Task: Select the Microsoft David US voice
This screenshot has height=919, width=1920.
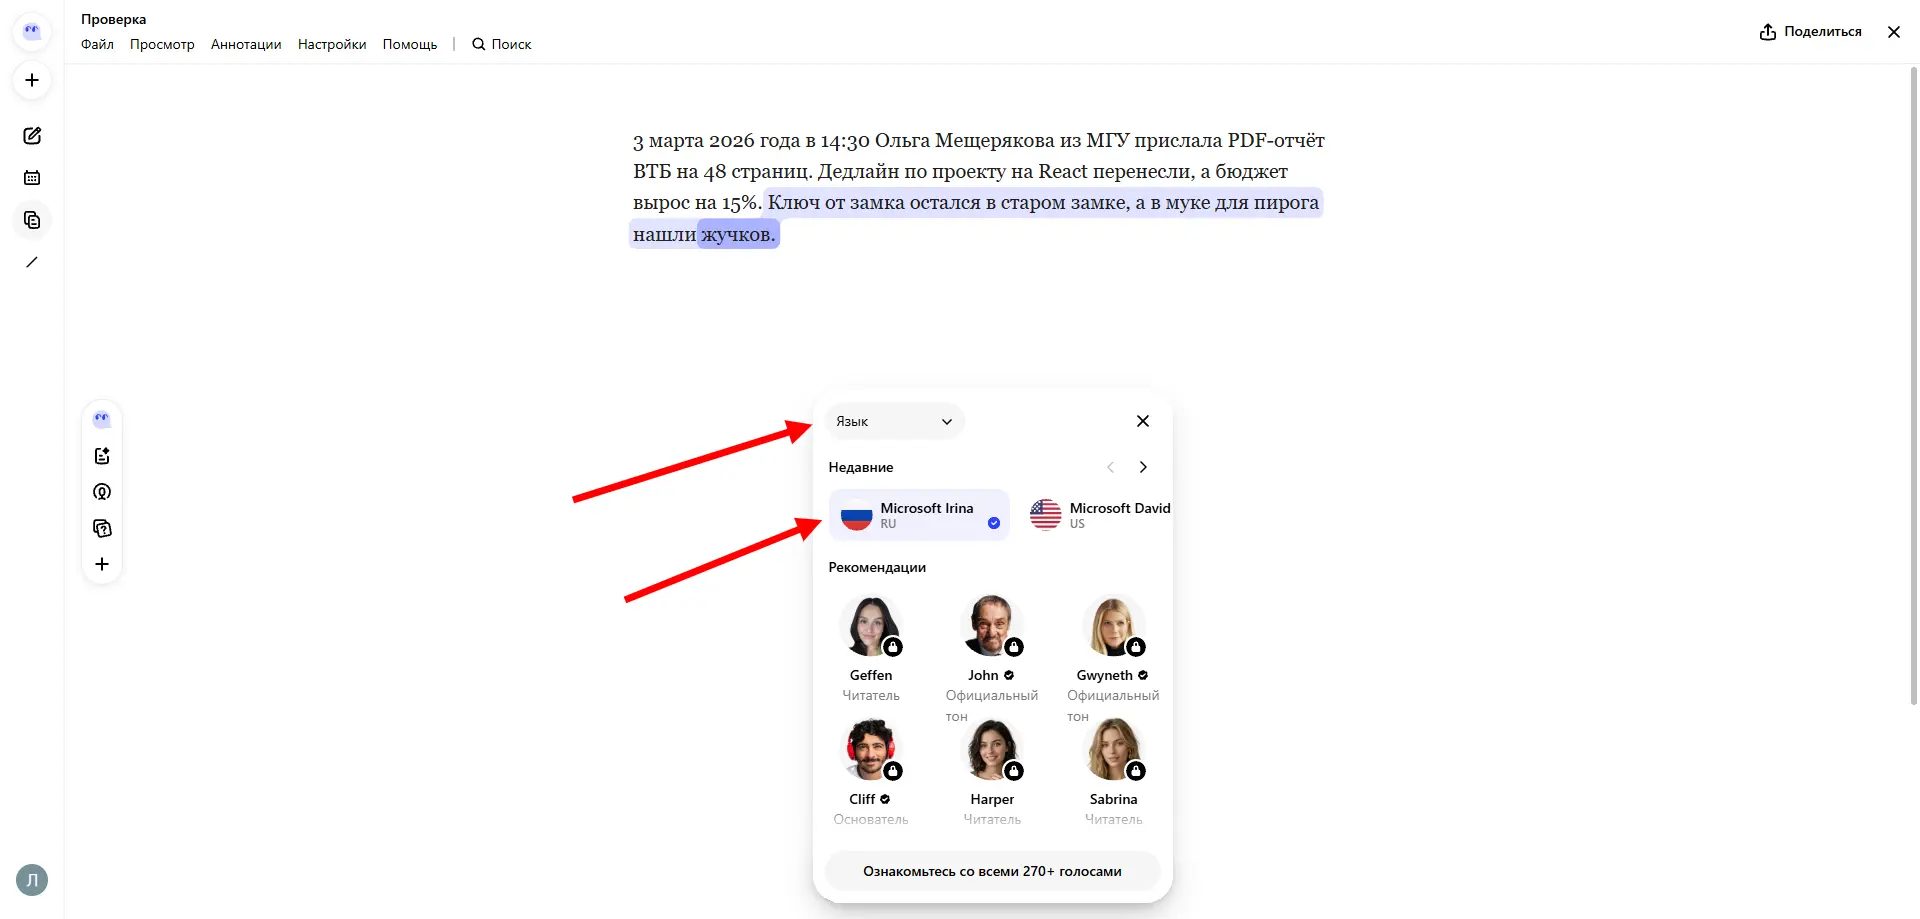Action: pyautogui.click(x=1099, y=515)
